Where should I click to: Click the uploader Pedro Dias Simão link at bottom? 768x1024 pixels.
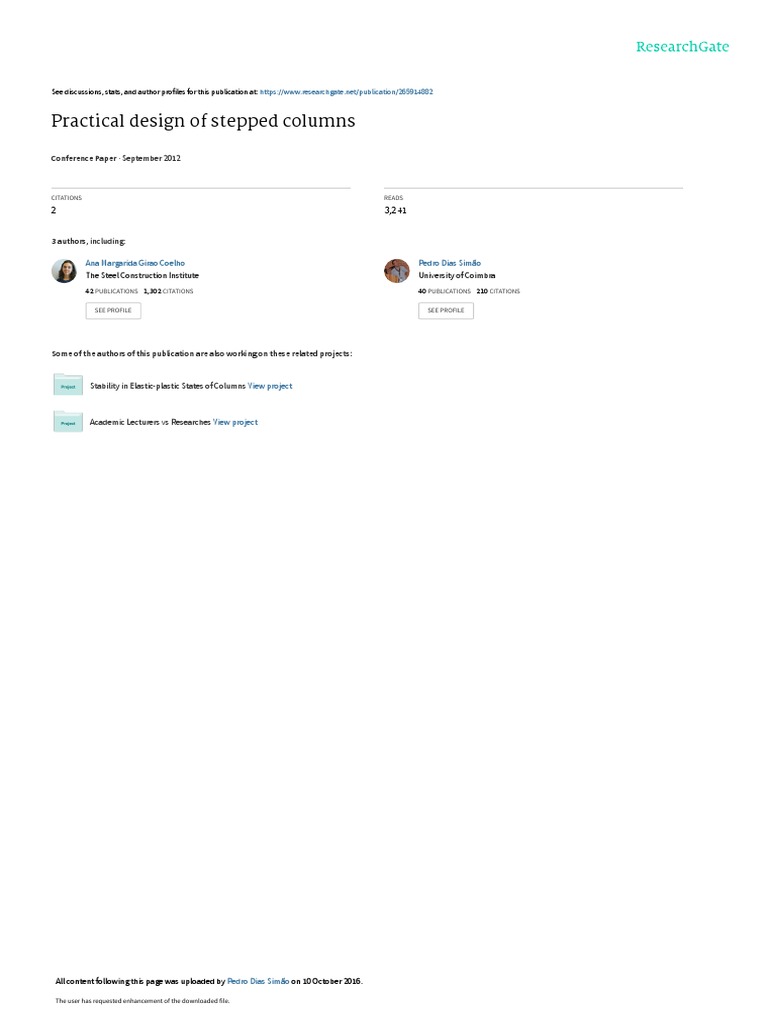click(258, 982)
